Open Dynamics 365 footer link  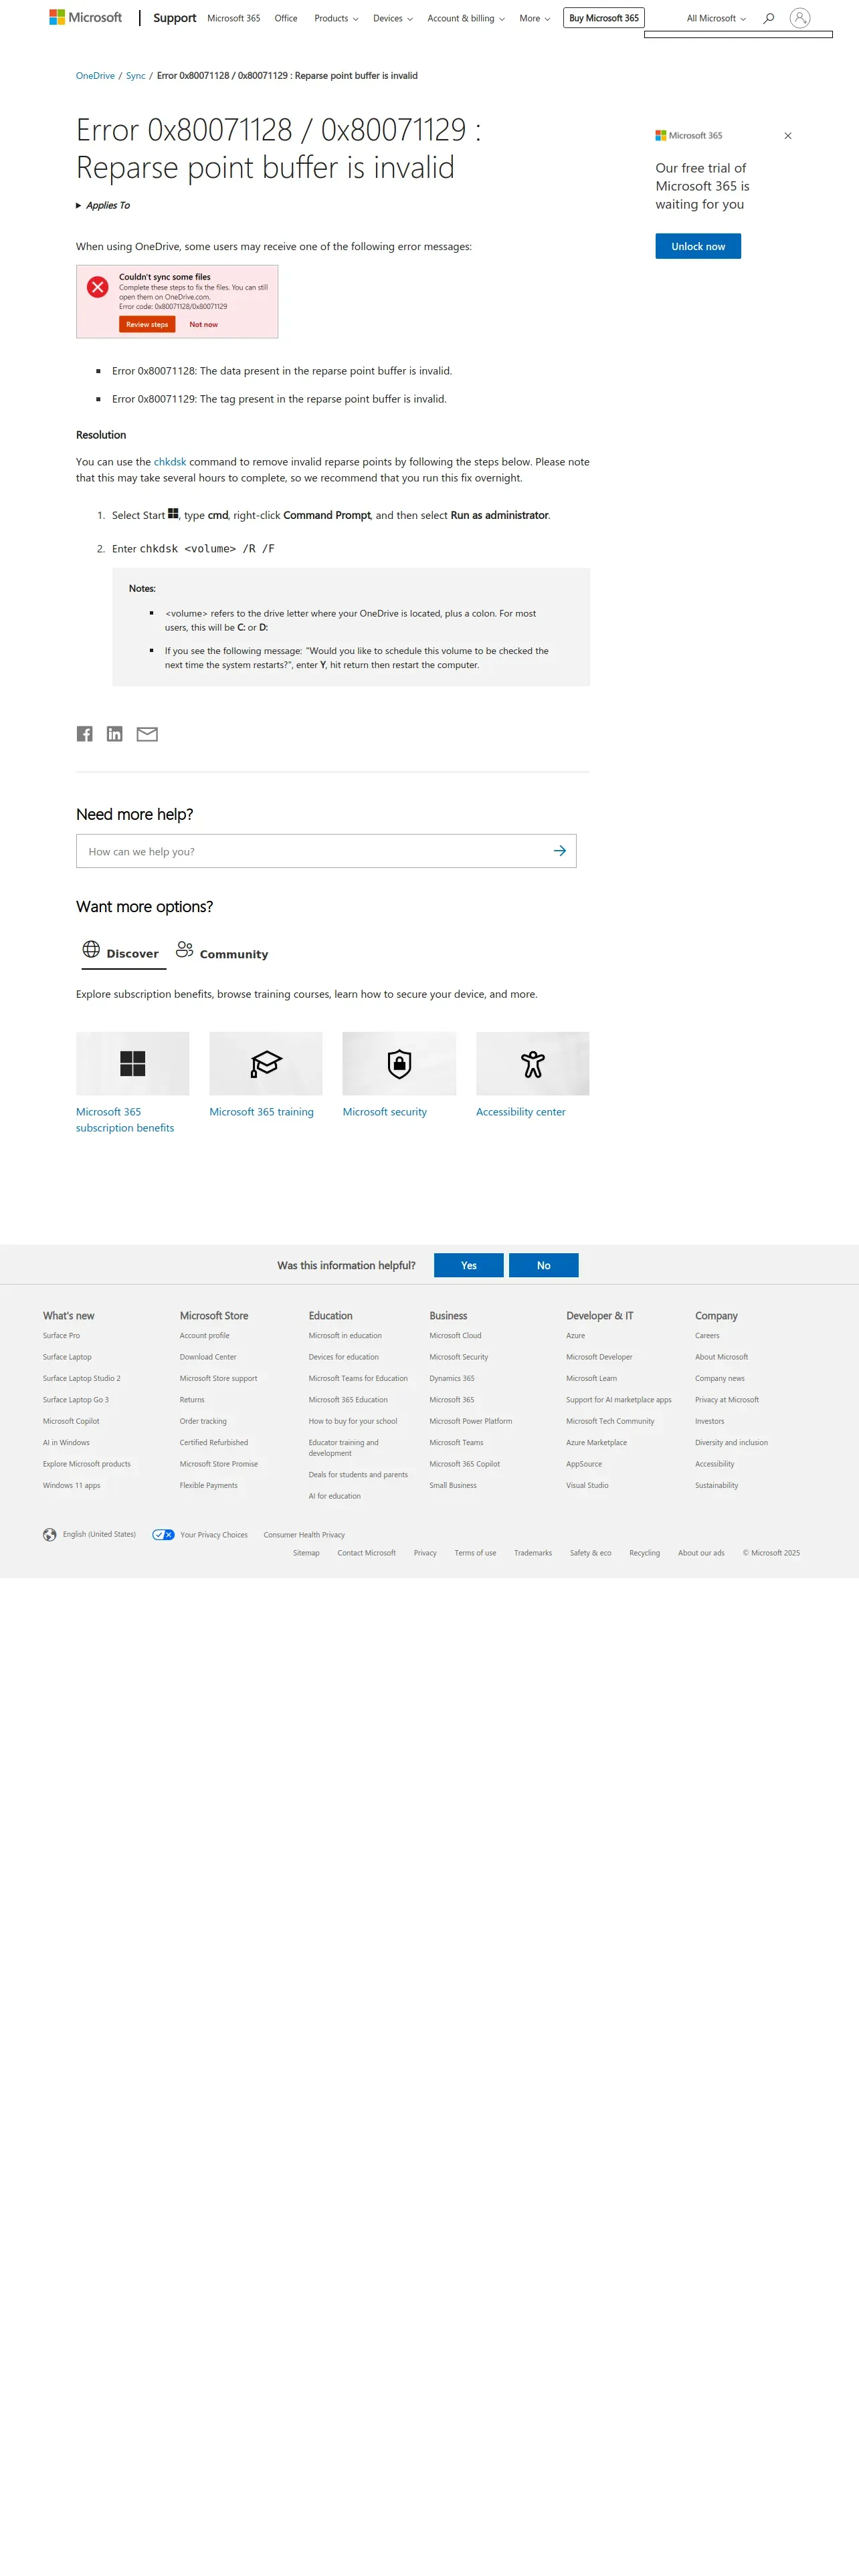coord(452,1378)
